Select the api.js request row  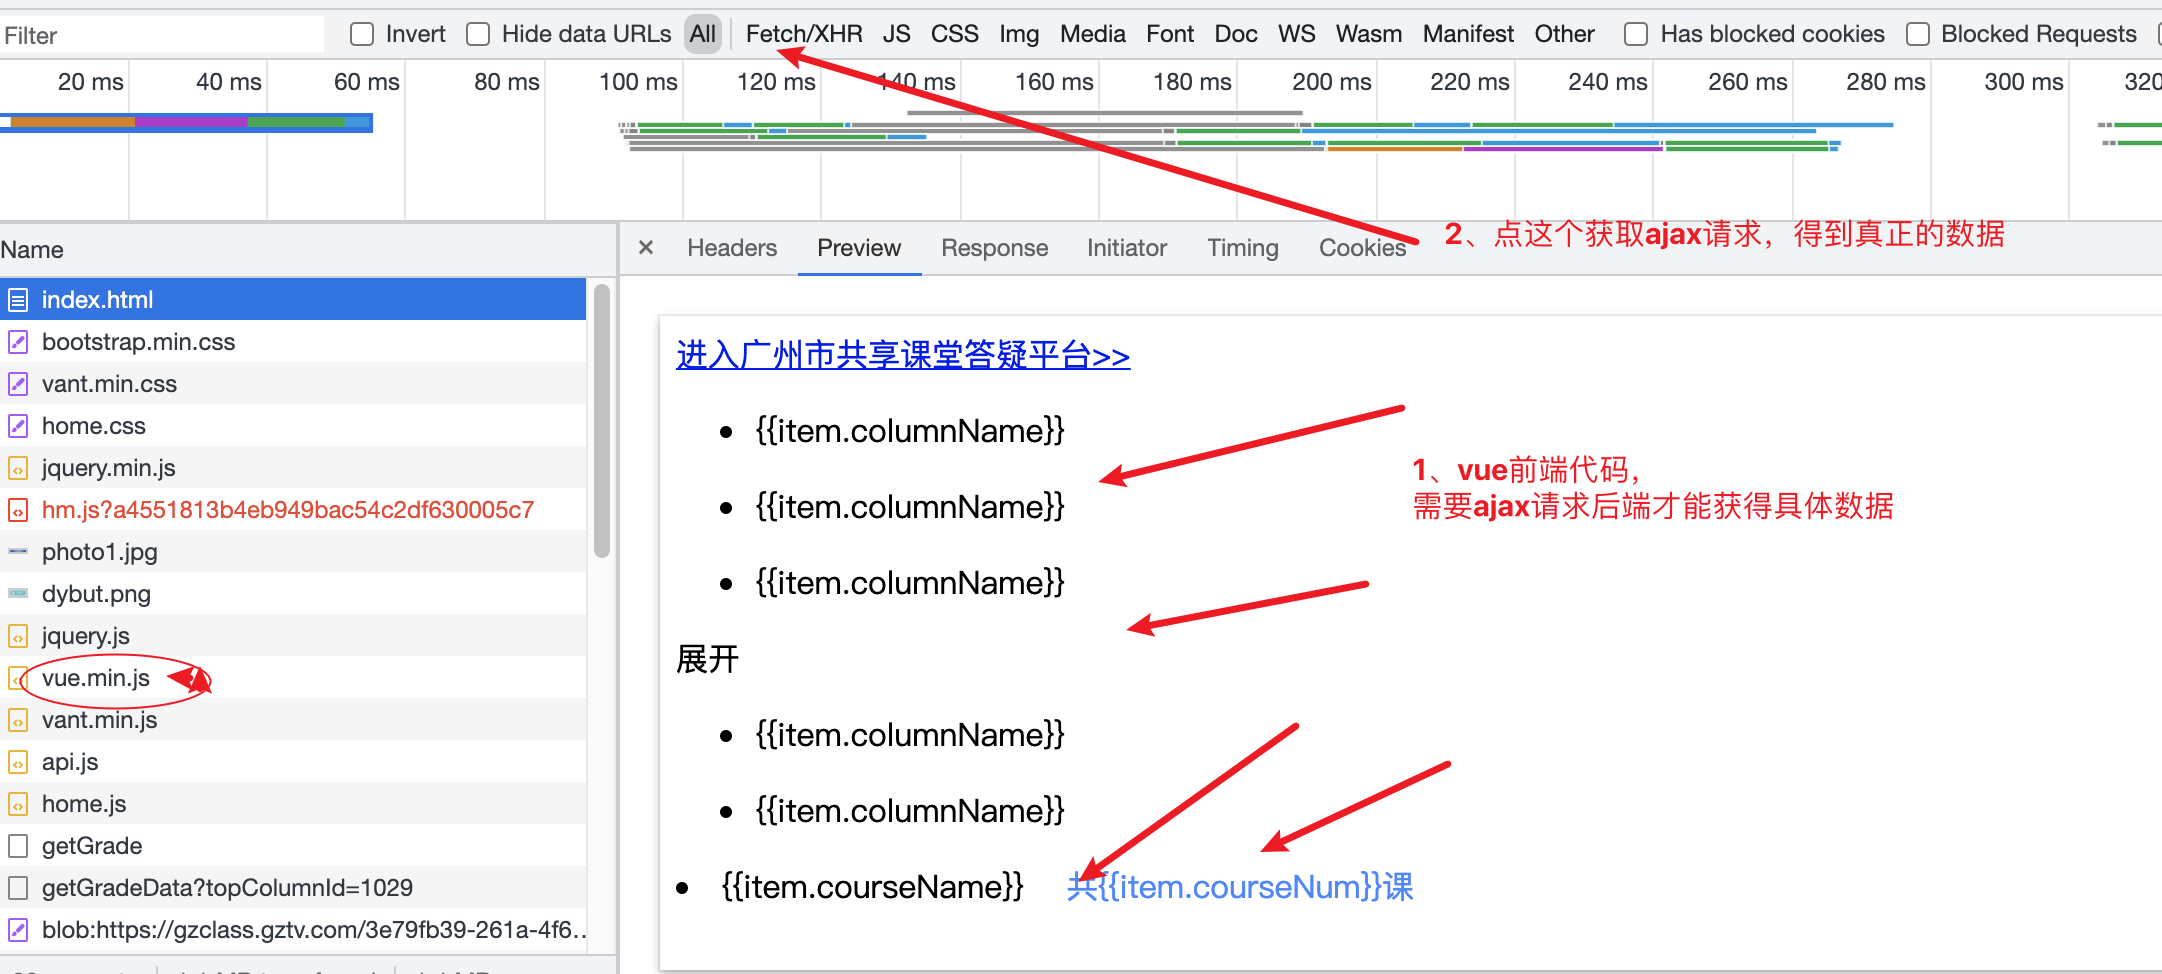[293, 762]
